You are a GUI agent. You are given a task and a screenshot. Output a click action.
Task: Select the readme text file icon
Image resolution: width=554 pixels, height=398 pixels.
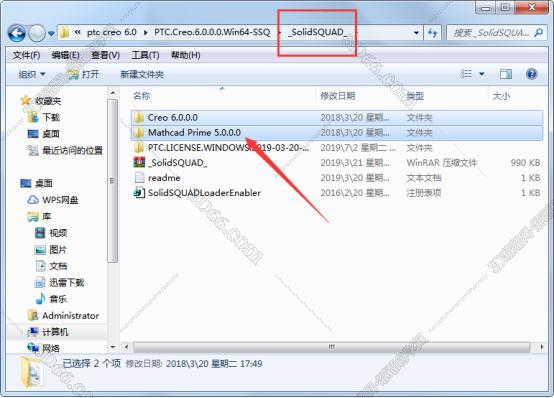tap(140, 177)
